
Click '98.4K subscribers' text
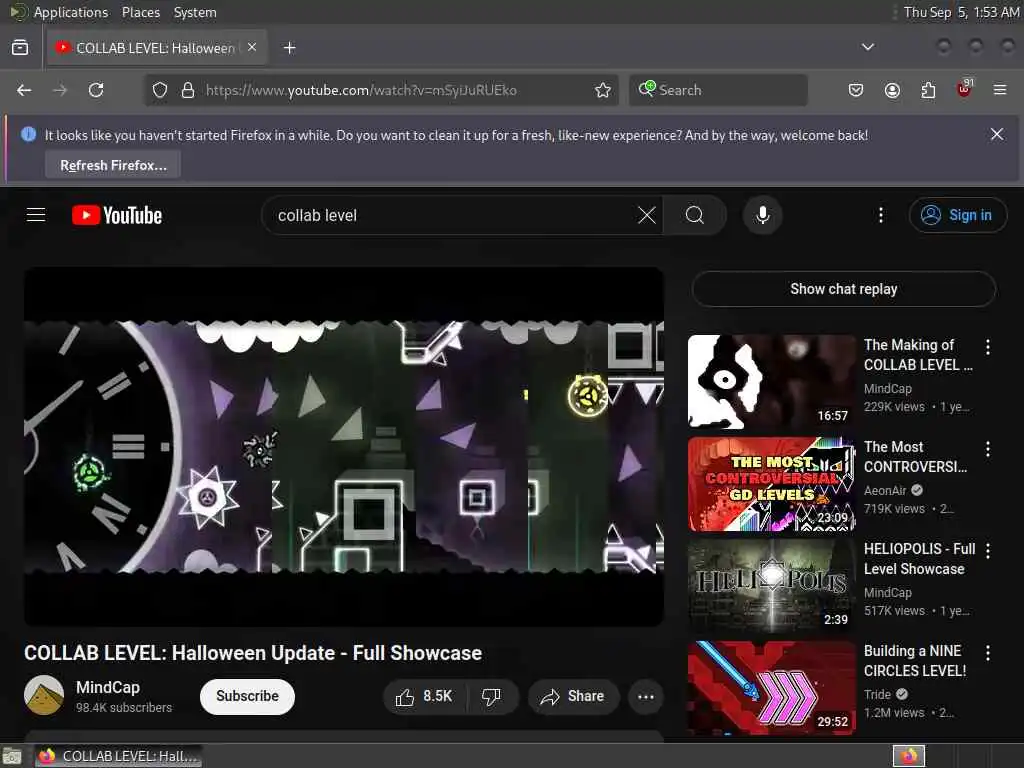(x=124, y=707)
